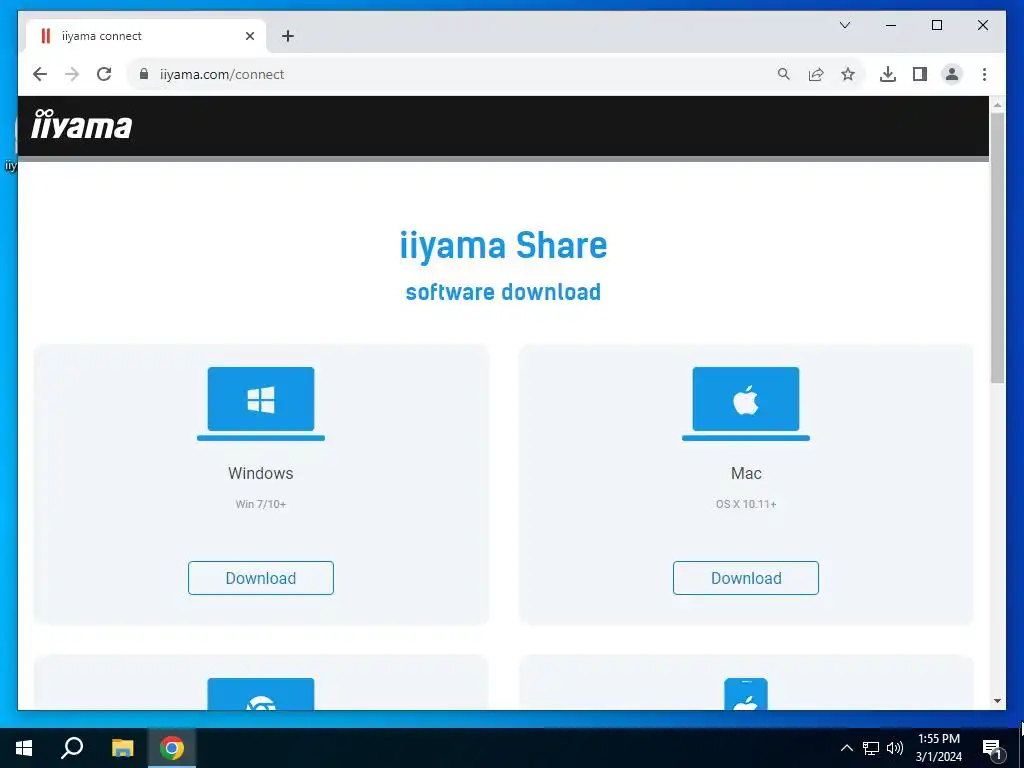Close the iiyama connect tab
This screenshot has width=1024, height=768.
pos(249,36)
